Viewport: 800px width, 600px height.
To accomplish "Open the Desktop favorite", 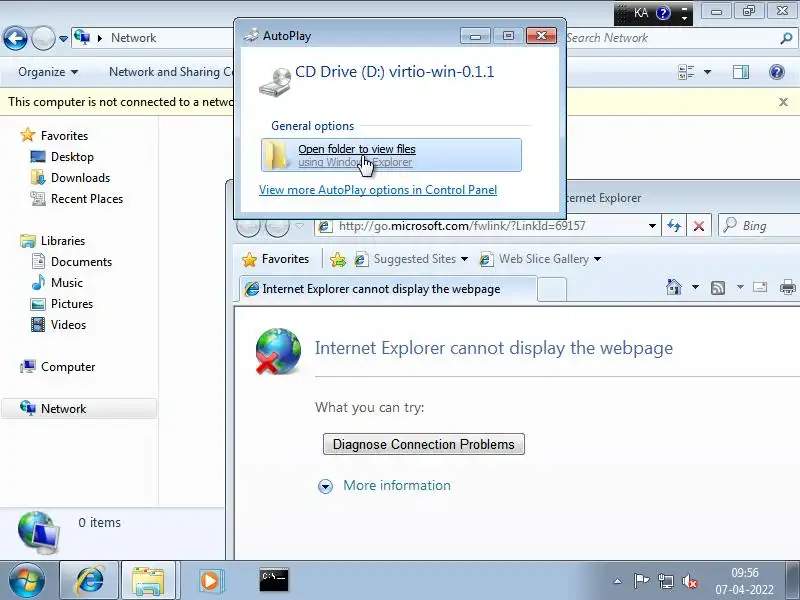I will (62, 157).
